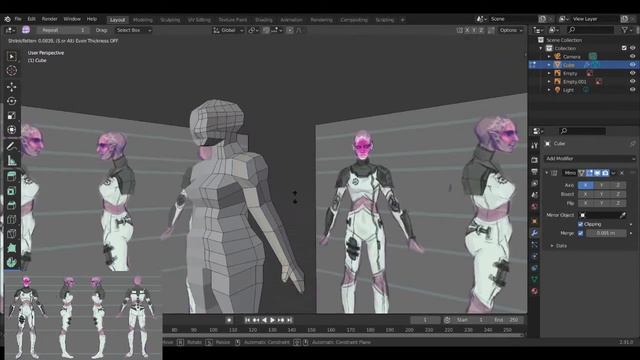This screenshot has height=360, width=640.
Task: Select the Extrude Region tool
Action: click(x=11, y=176)
